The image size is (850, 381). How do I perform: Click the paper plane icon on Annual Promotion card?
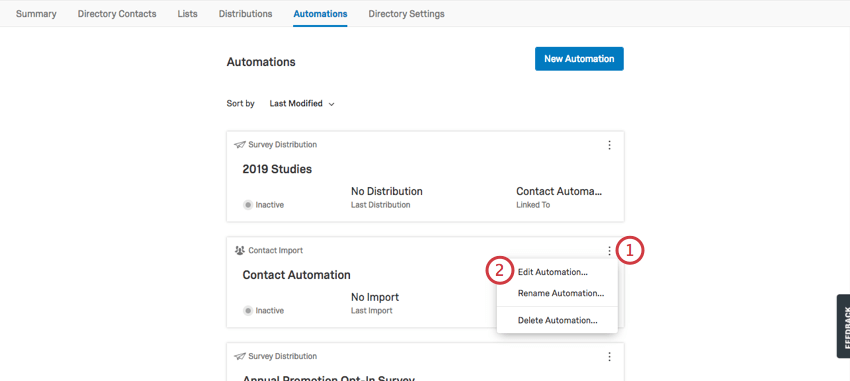pos(240,356)
